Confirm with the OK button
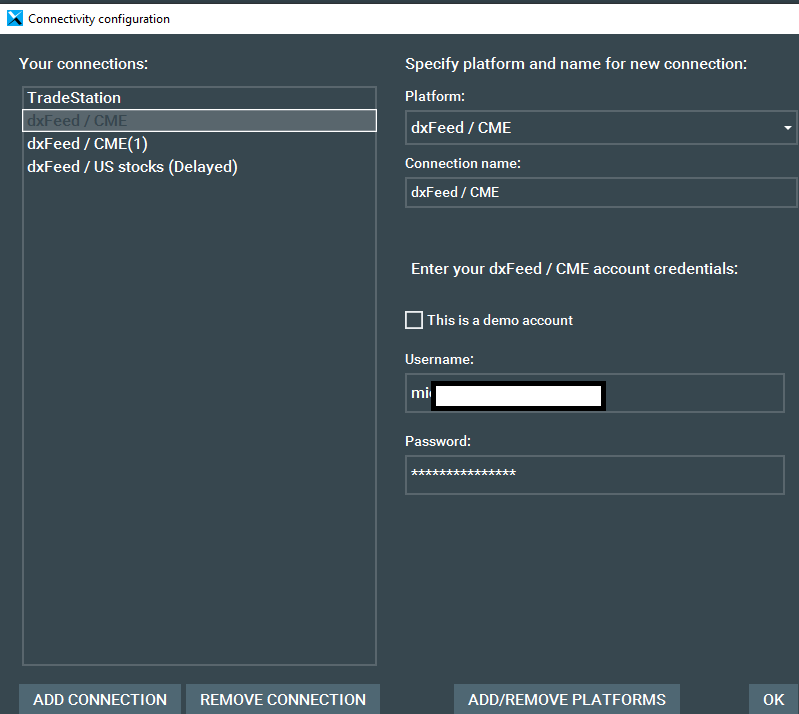 pyautogui.click(x=773, y=699)
